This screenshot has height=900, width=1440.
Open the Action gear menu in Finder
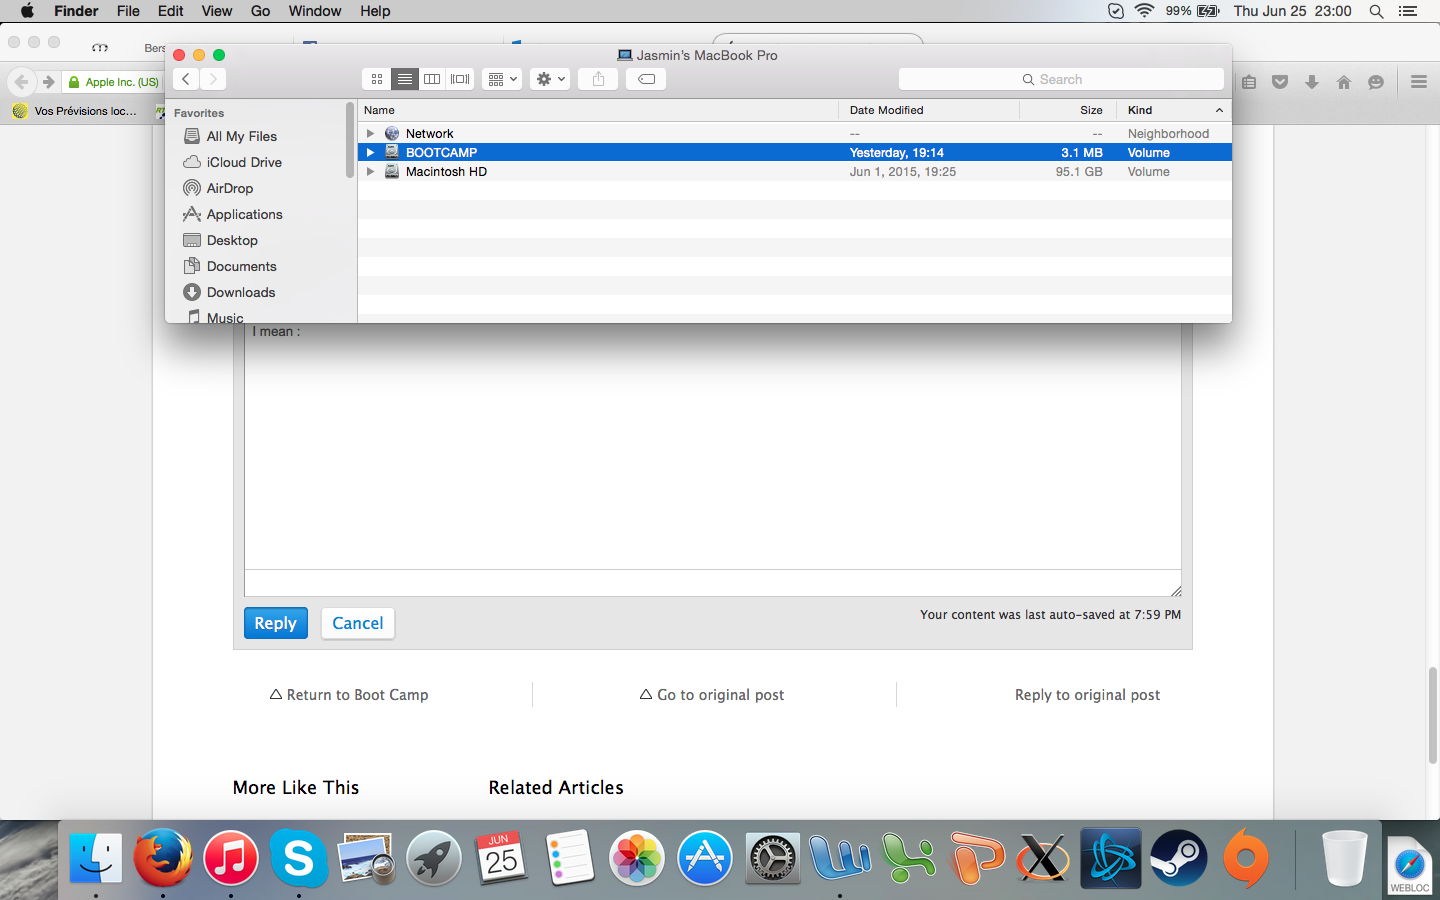tap(550, 79)
